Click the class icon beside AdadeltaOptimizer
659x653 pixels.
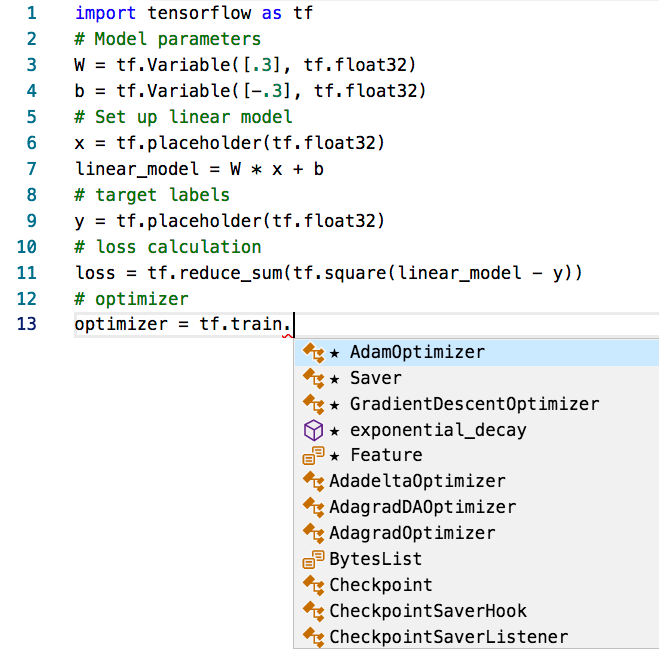pyautogui.click(x=314, y=482)
